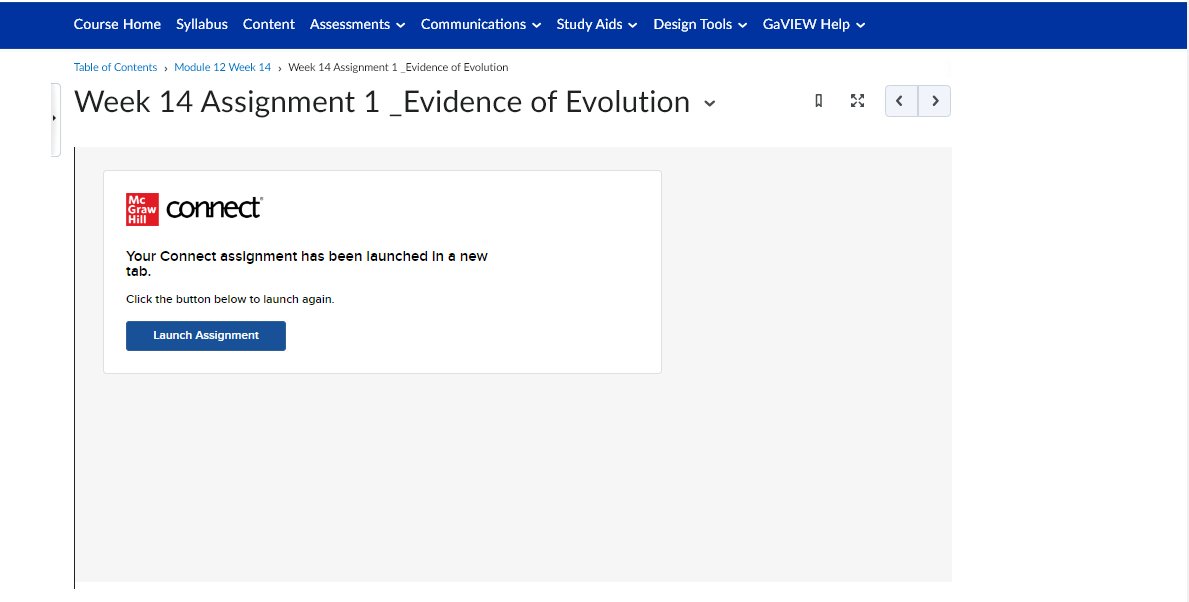Viewport: 1189px width, 602px height.
Task: Click the 'Week 14 Assignment 1 _Evidence of Evolution' heading
Action: 382,102
